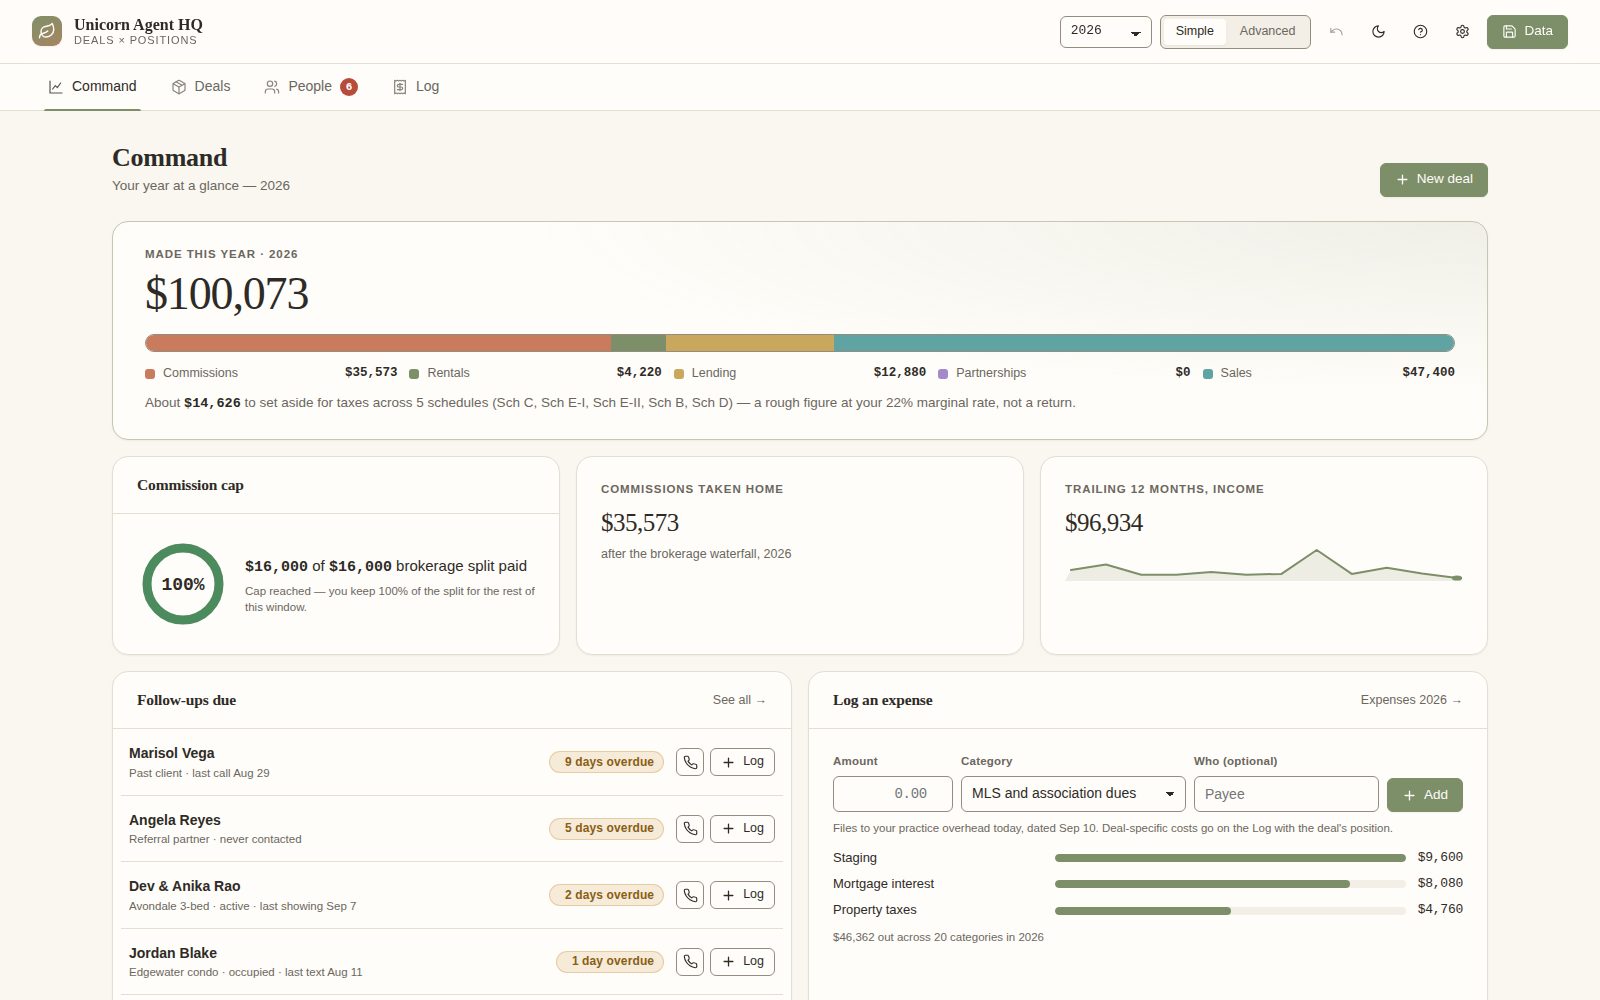Click the Sales segment of income bar
Viewport: 1600px width, 1000px height.
pos(1144,343)
